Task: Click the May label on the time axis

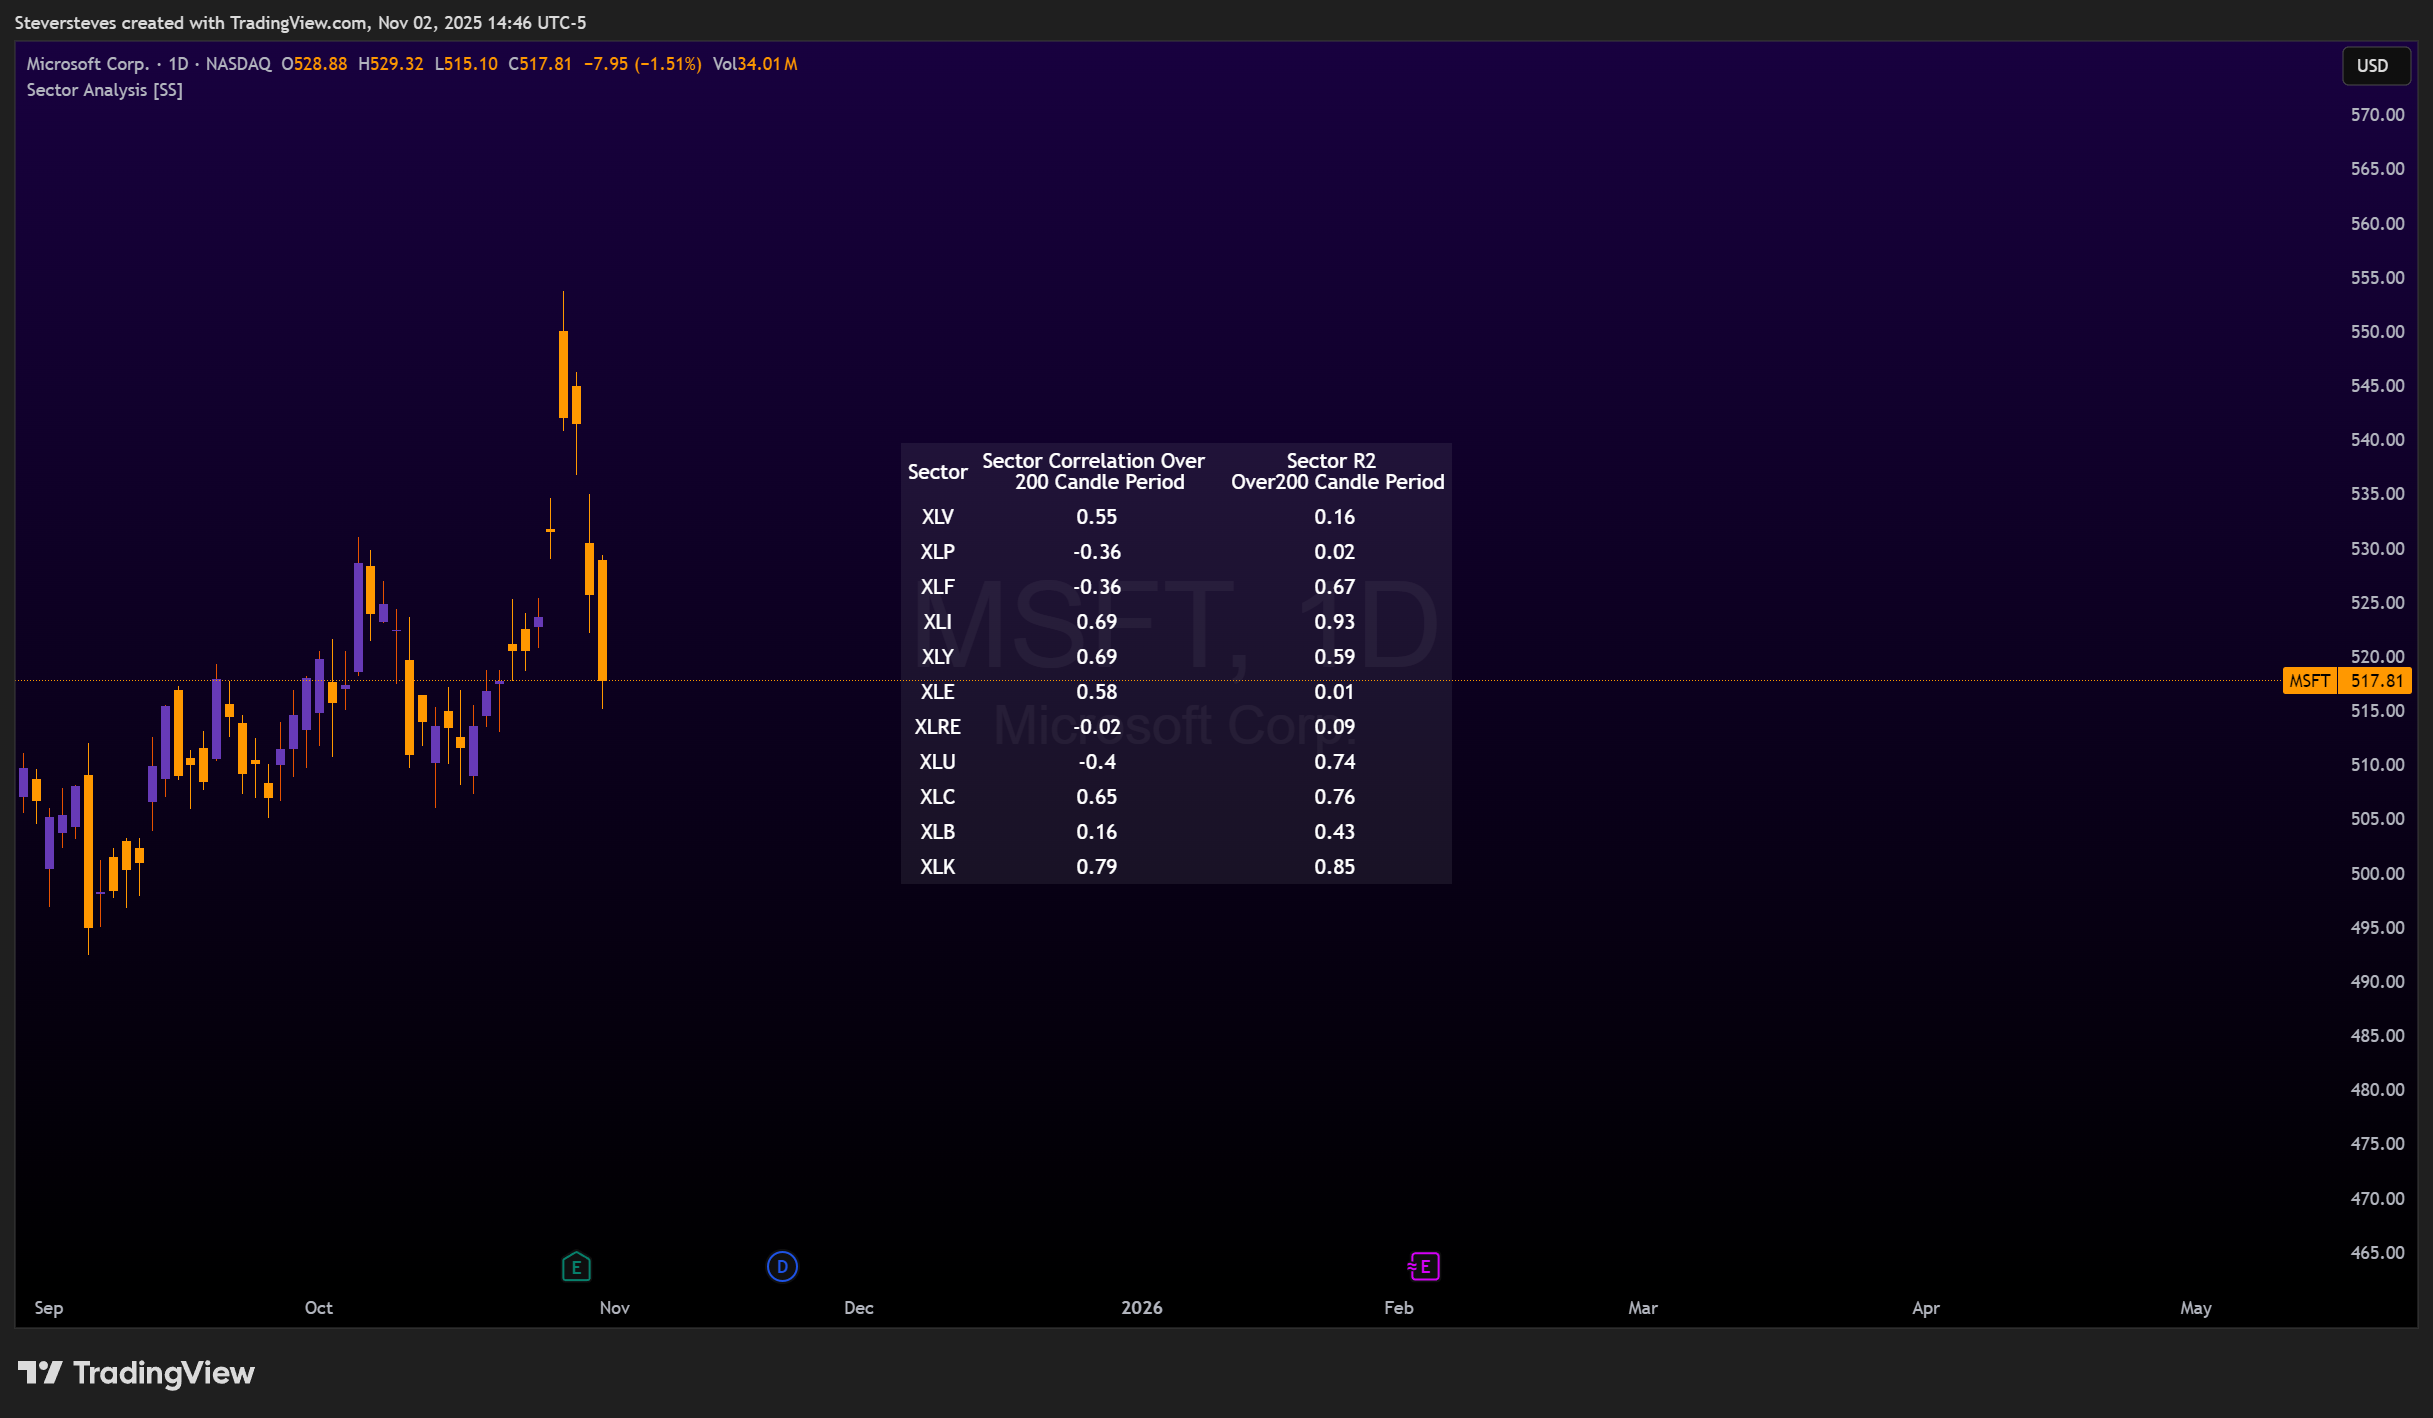Action: (2196, 1308)
